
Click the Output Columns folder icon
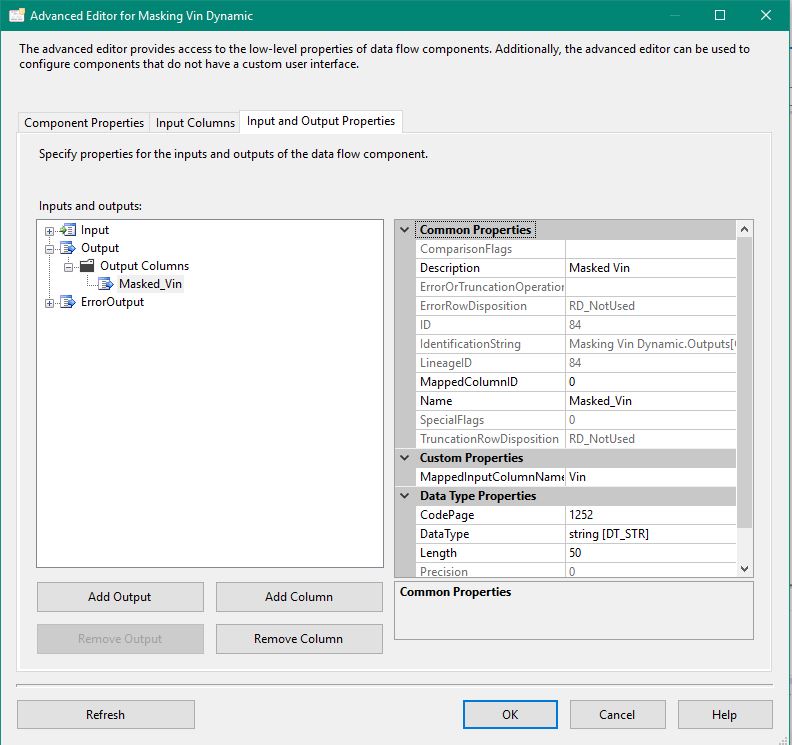(87, 266)
